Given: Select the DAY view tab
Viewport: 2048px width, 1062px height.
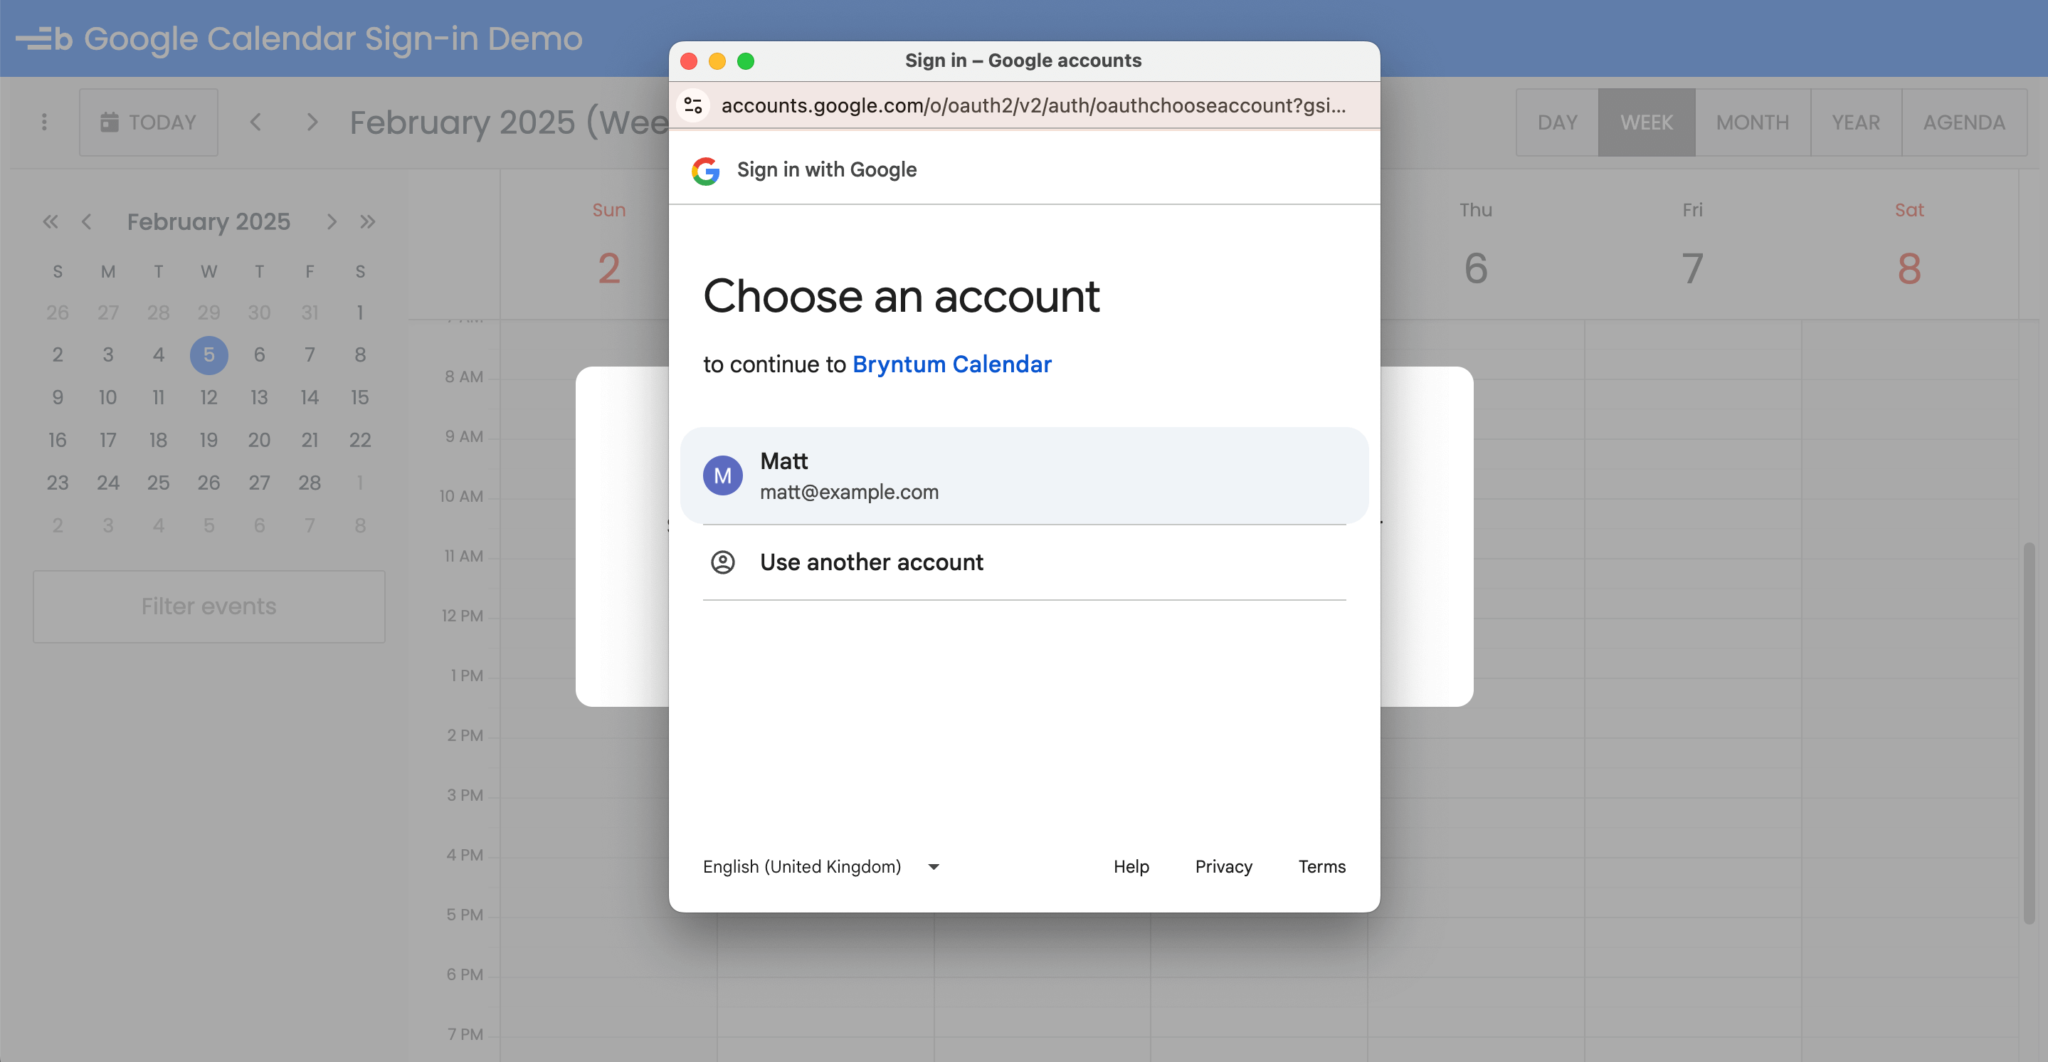Looking at the screenshot, I should click(x=1557, y=122).
